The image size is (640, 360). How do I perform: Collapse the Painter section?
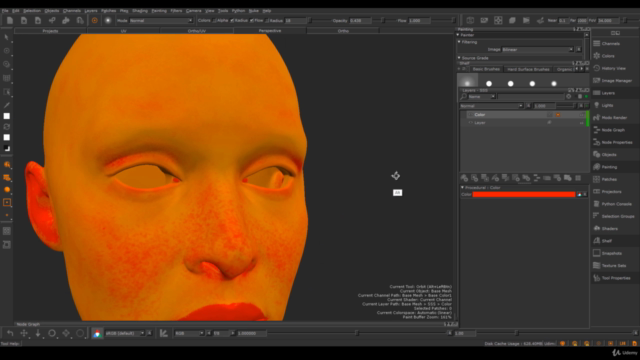[x=458, y=35]
